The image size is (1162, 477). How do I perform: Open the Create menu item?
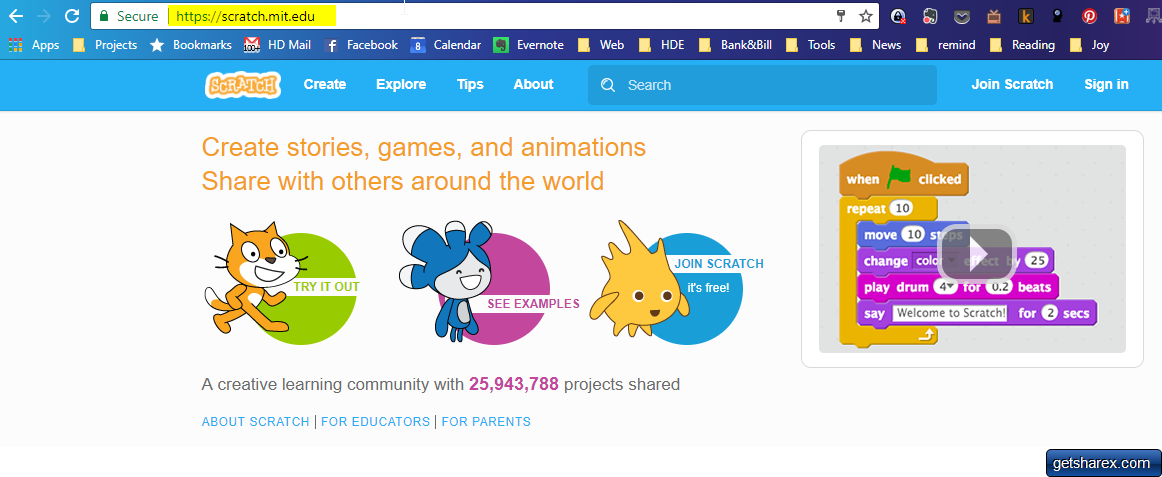pyautogui.click(x=325, y=84)
